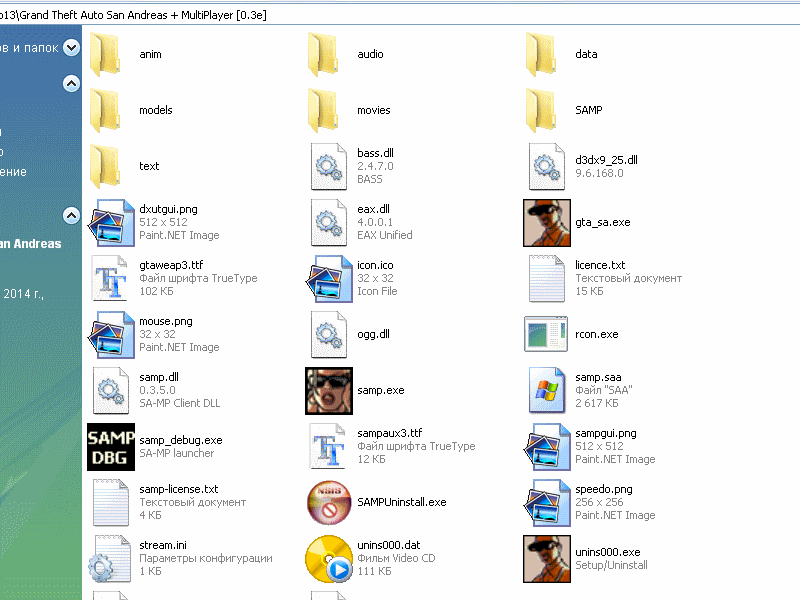This screenshot has width=800, height=600.
Task: Click the "speedo.png" file name
Action: tap(604, 489)
